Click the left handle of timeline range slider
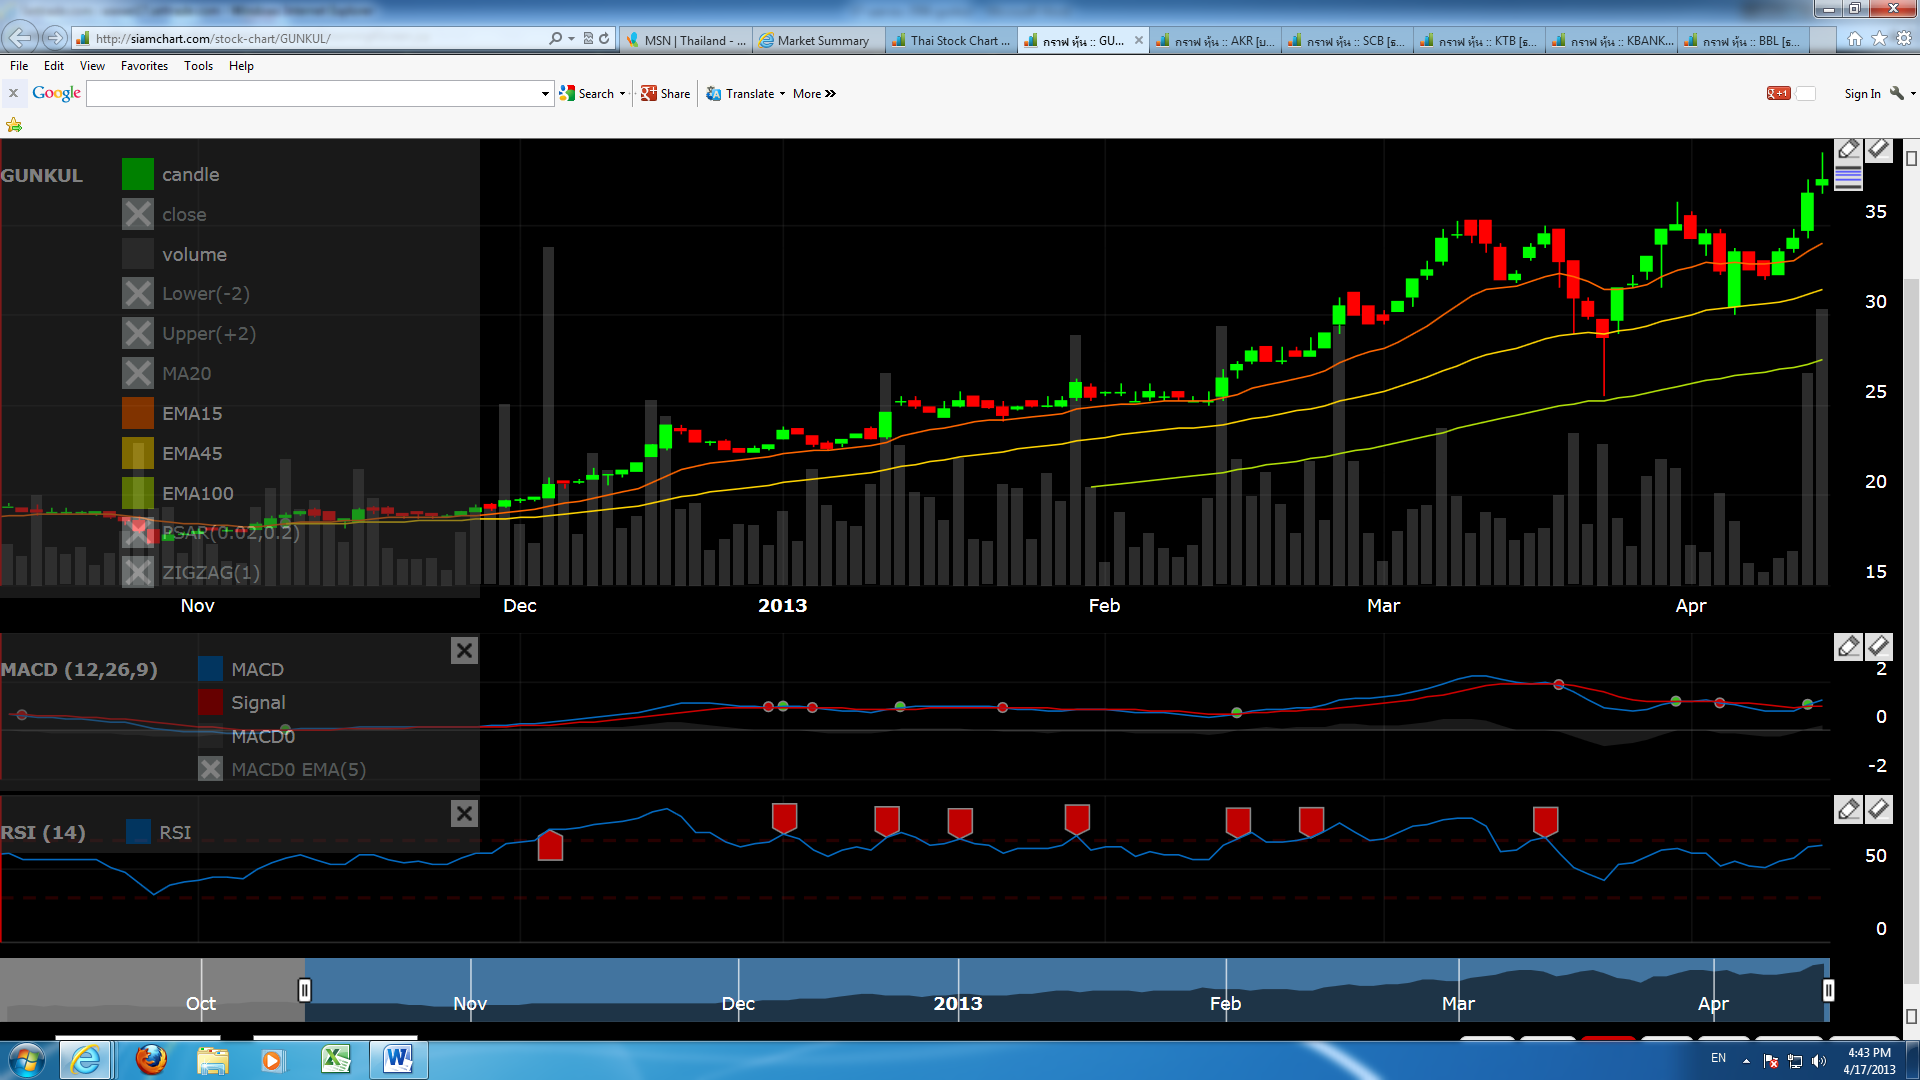The image size is (1920, 1080). (x=304, y=990)
